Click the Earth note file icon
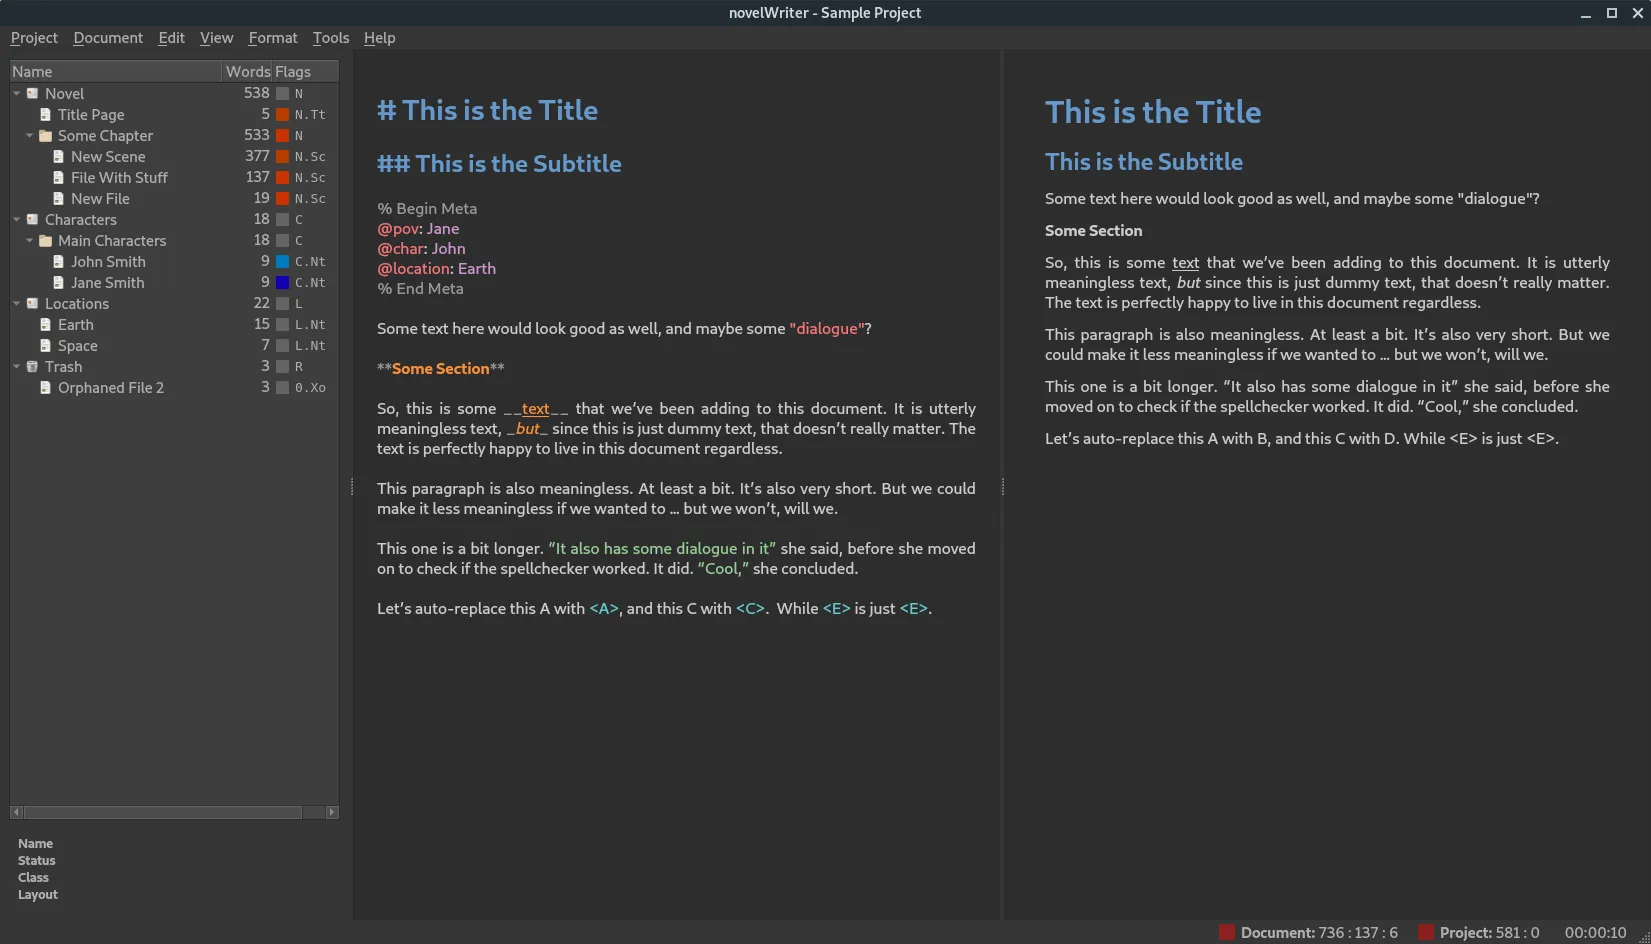Viewport: 1651px width, 944px height. click(x=45, y=324)
